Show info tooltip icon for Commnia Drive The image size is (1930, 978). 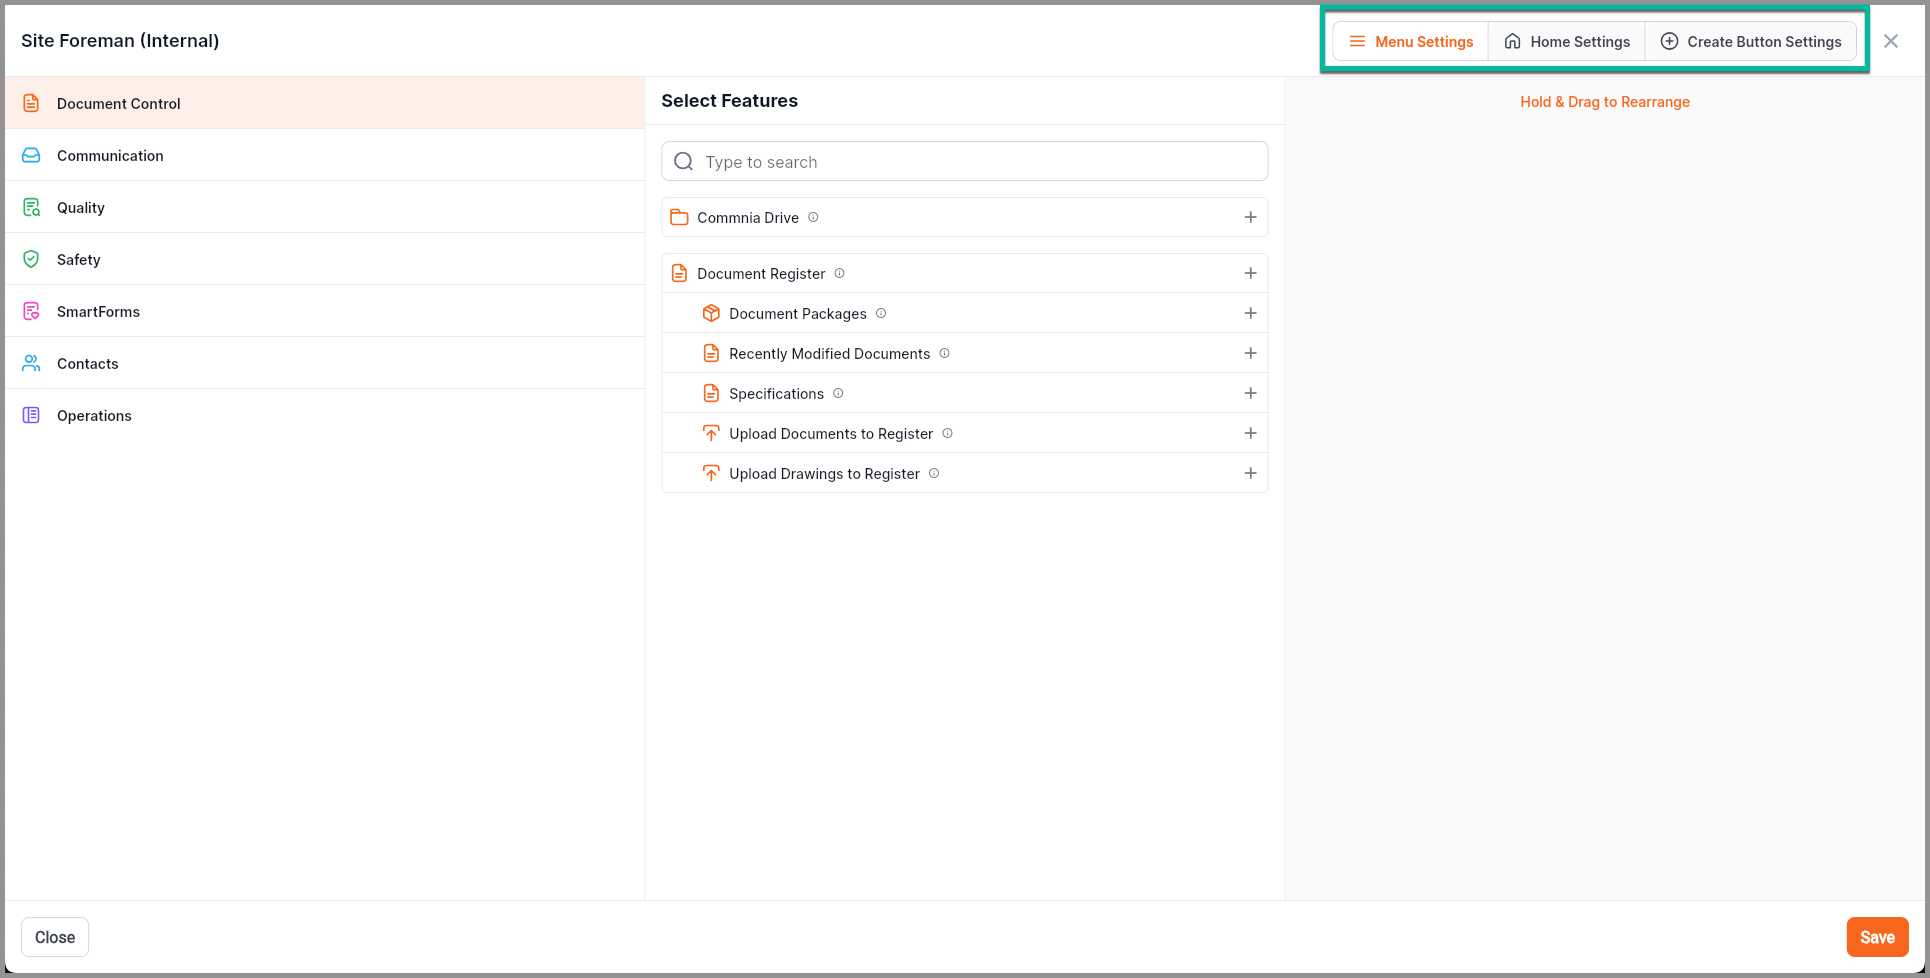813,217
